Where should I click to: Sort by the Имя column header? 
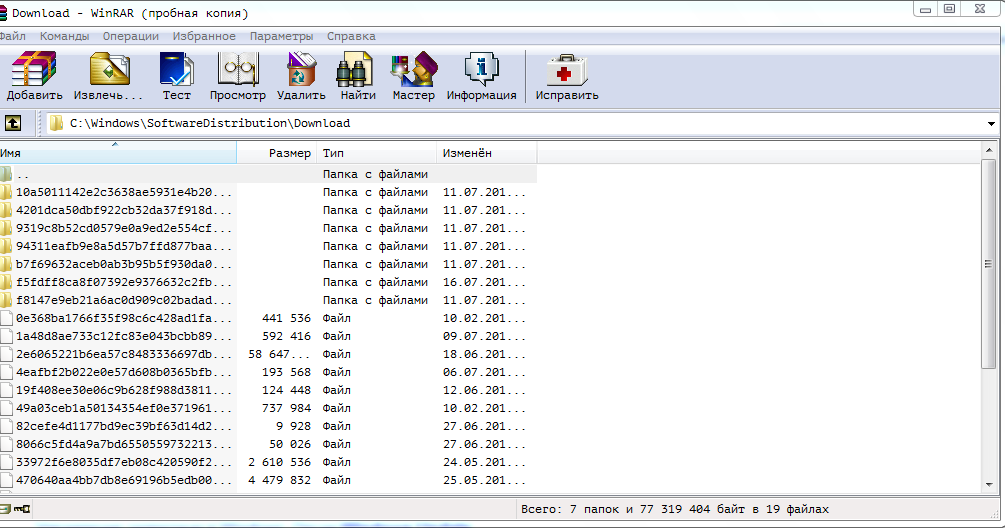pos(118,153)
